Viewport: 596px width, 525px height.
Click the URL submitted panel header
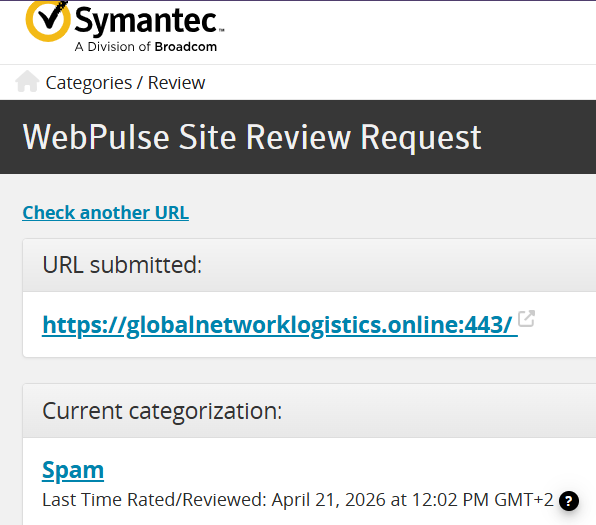click(309, 265)
